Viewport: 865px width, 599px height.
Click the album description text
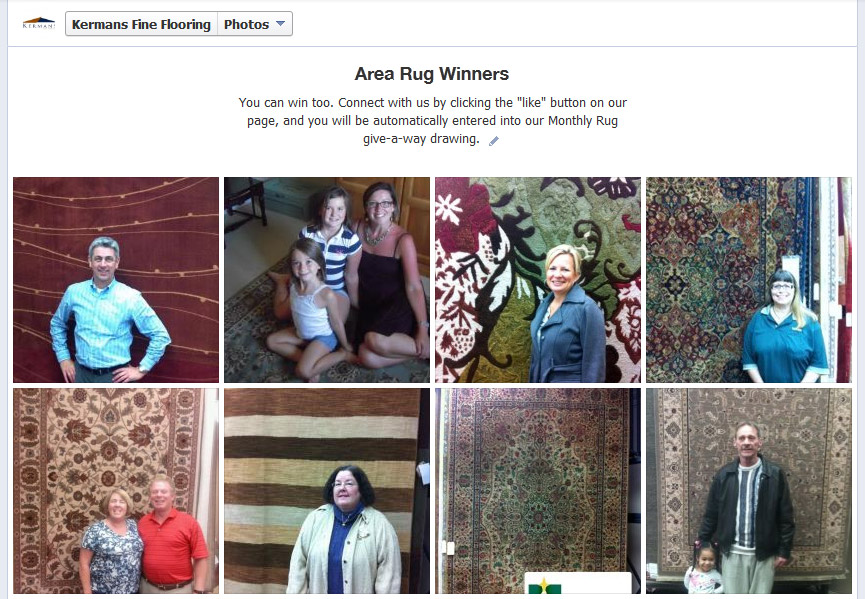tap(432, 120)
